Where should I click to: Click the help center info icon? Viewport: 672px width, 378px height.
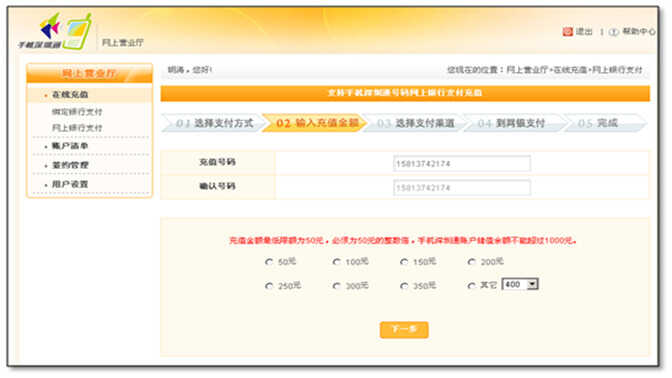tap(614, 32)
